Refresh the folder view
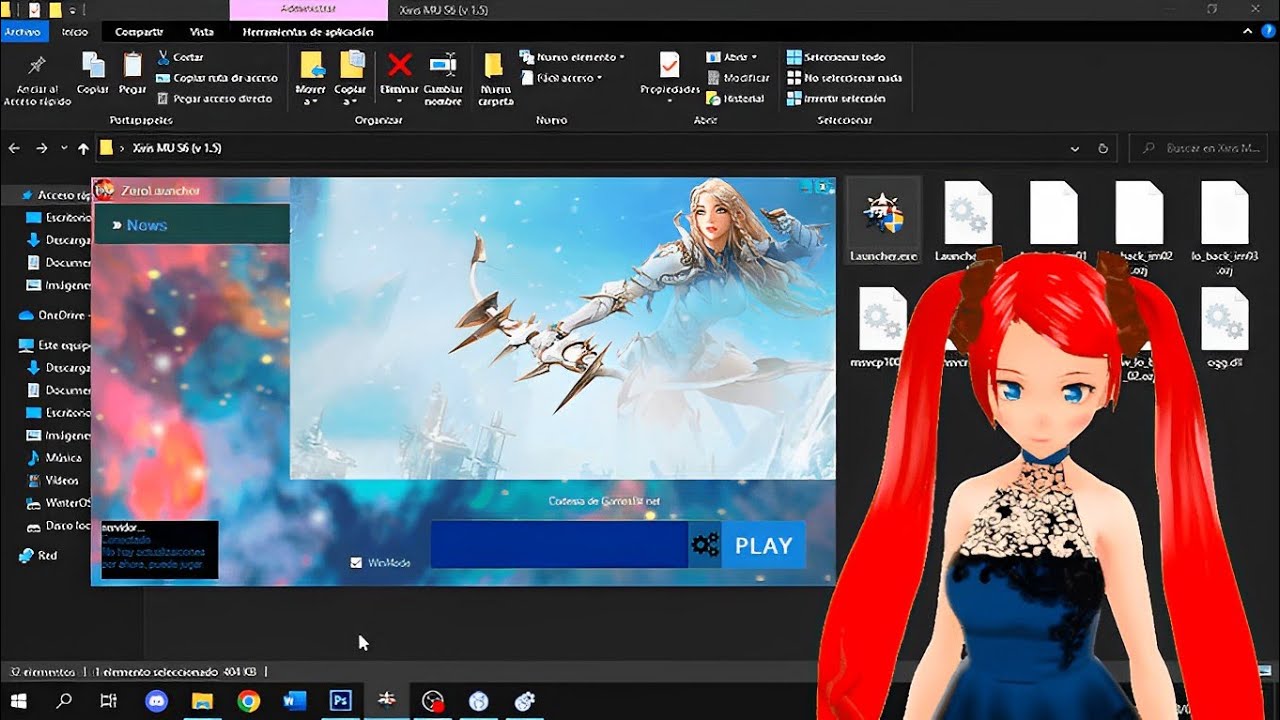 coord(1103,148)
